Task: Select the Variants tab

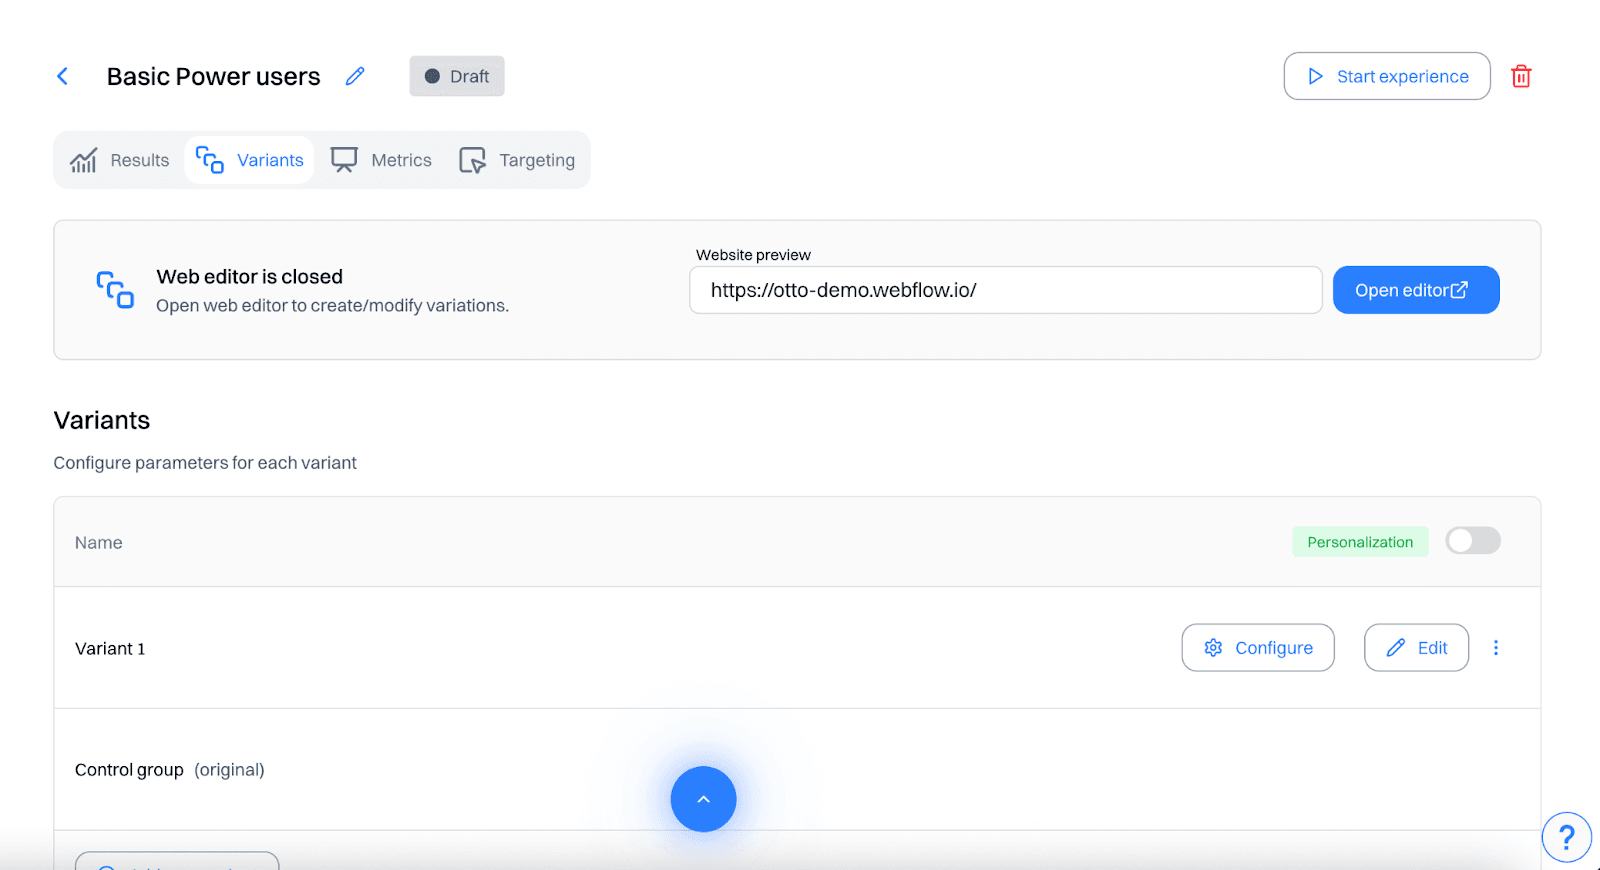Action: tap(250, 160)
